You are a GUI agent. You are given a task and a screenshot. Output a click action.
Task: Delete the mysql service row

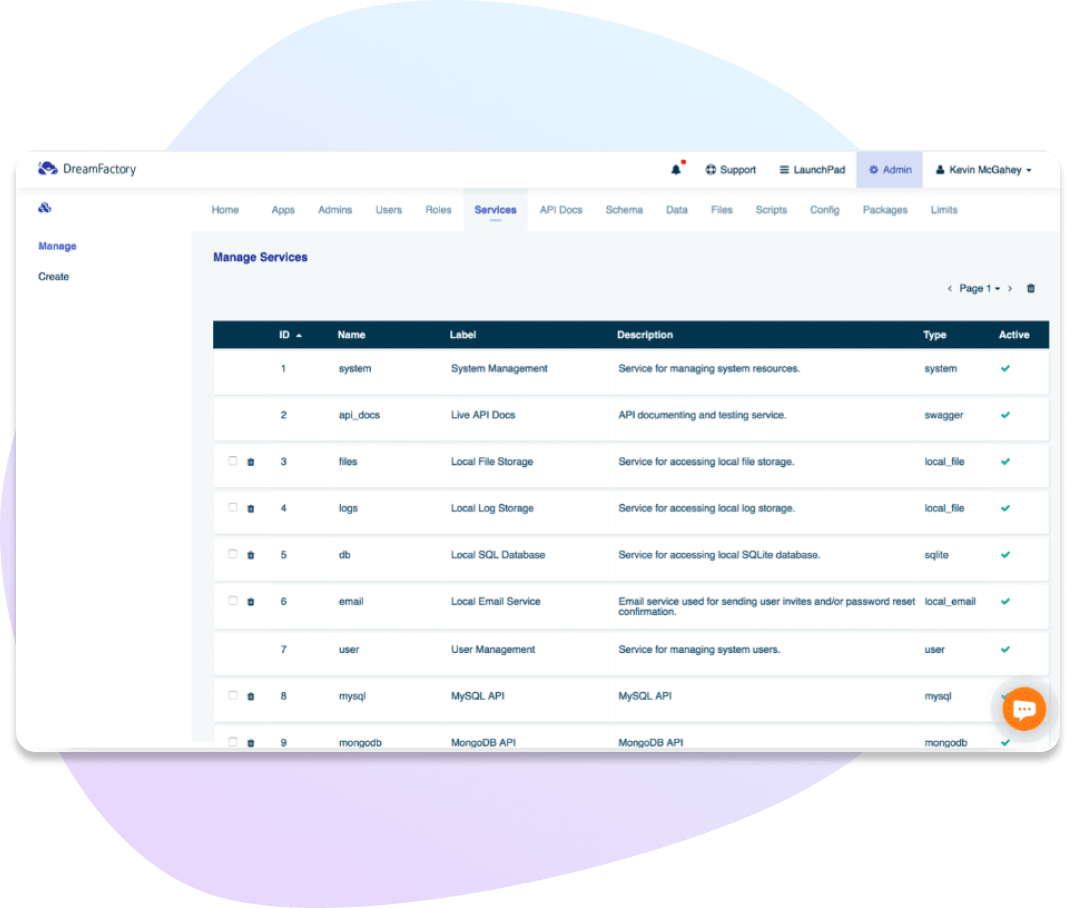pos(251,697)
